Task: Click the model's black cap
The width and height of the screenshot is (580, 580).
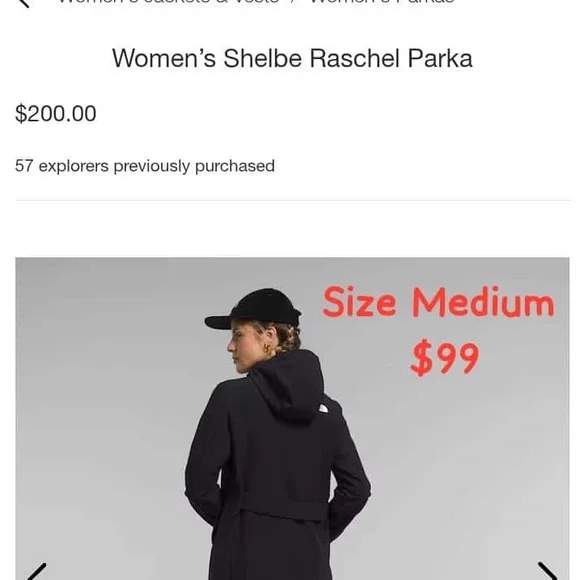Action: (x=254, y=309)
